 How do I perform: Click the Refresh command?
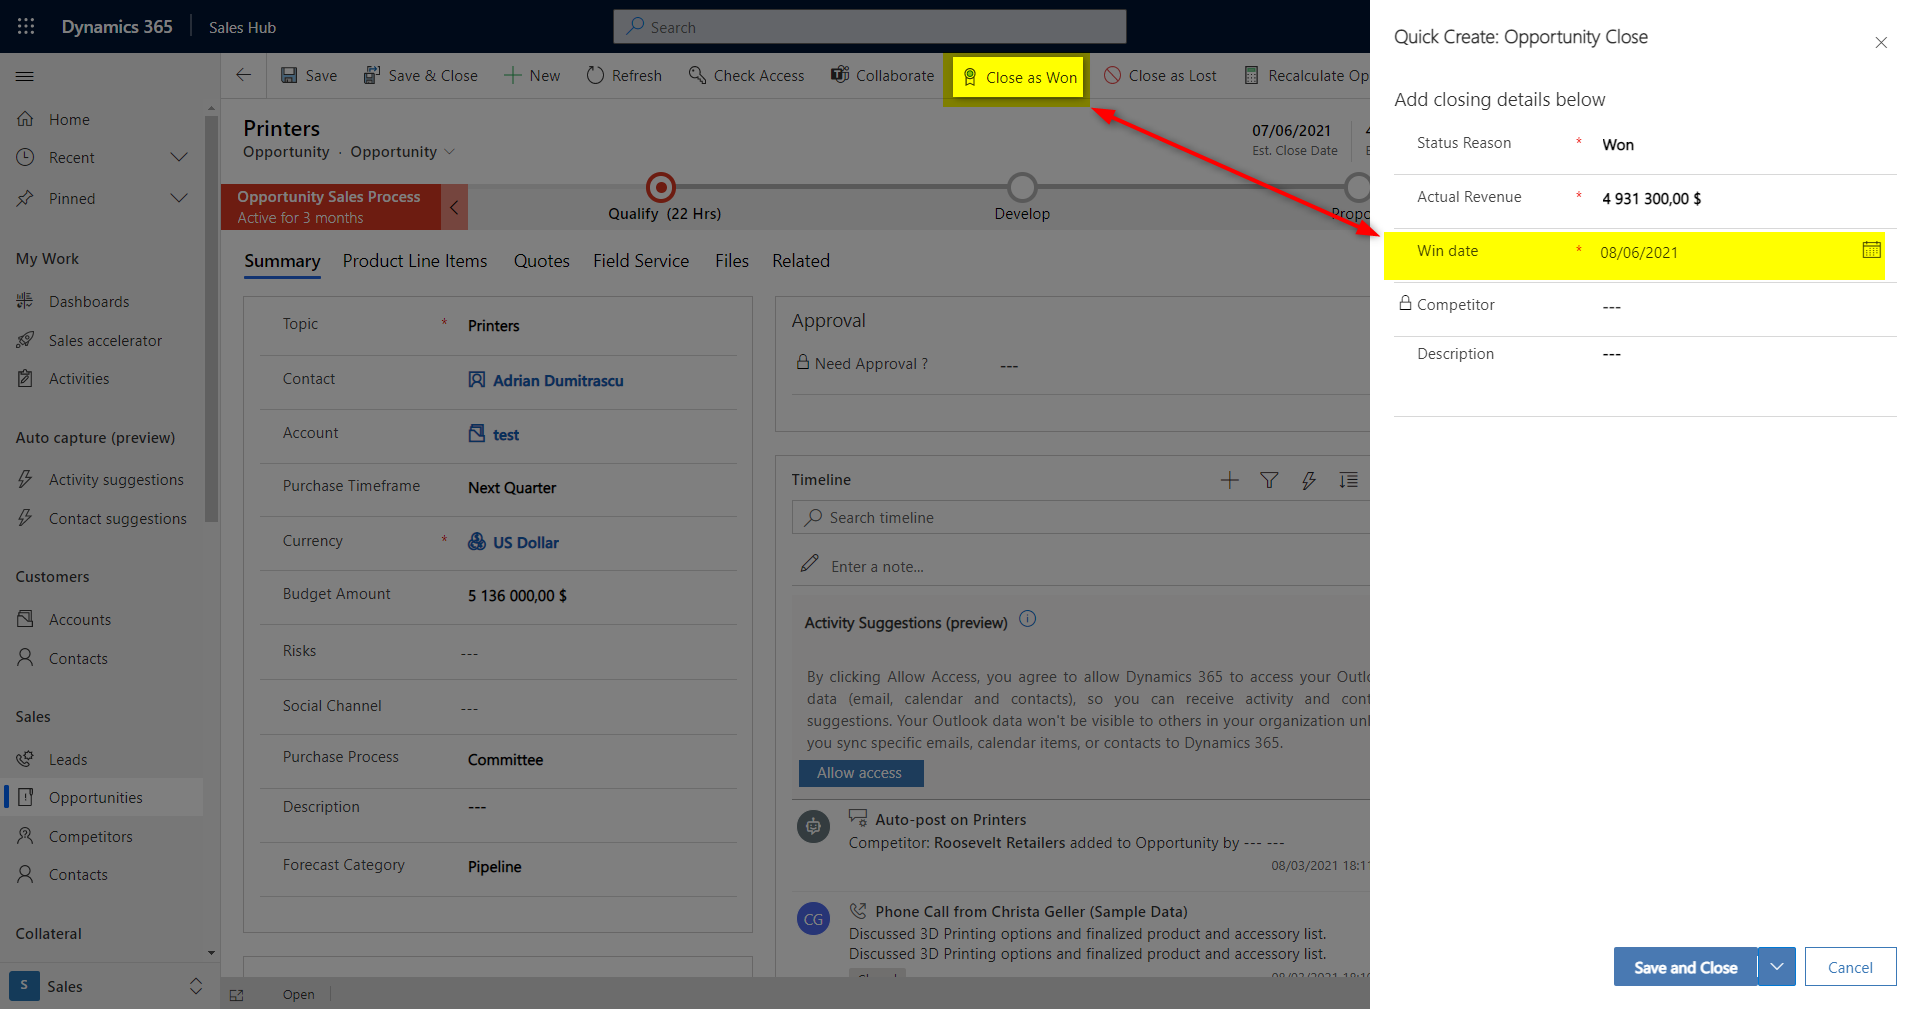[624, 76]
